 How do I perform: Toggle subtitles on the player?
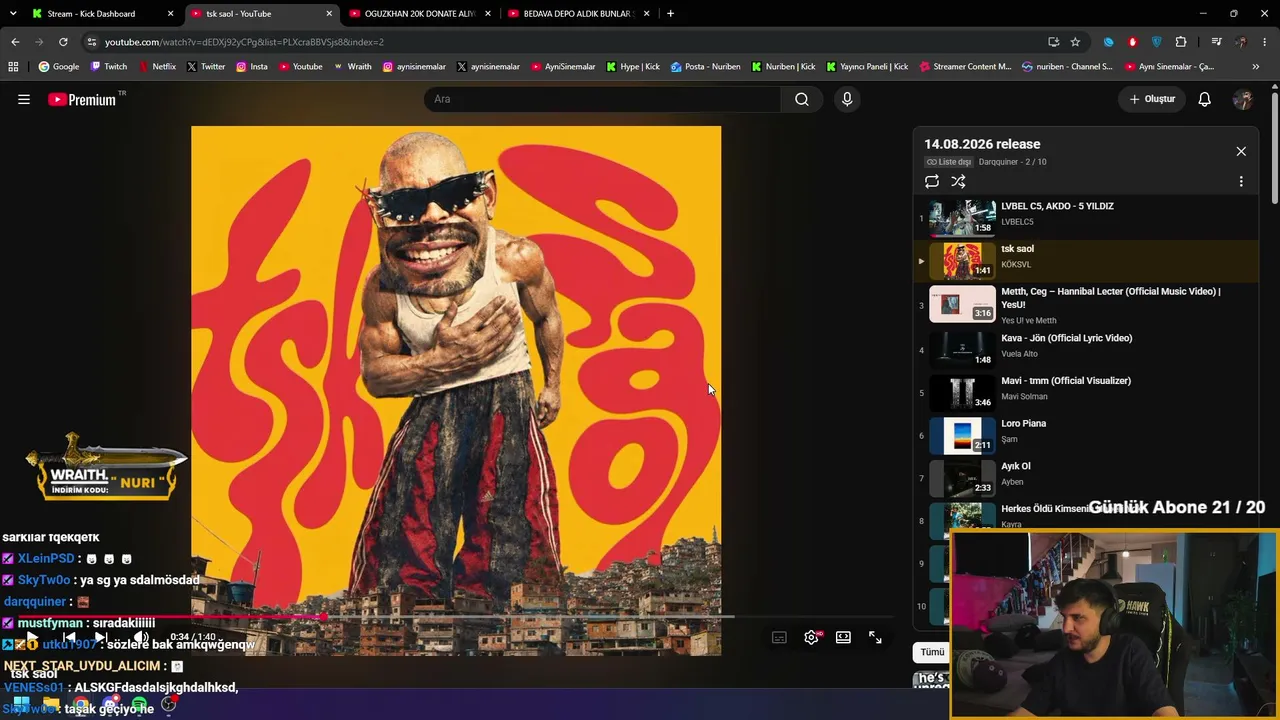tap(779, 637)
